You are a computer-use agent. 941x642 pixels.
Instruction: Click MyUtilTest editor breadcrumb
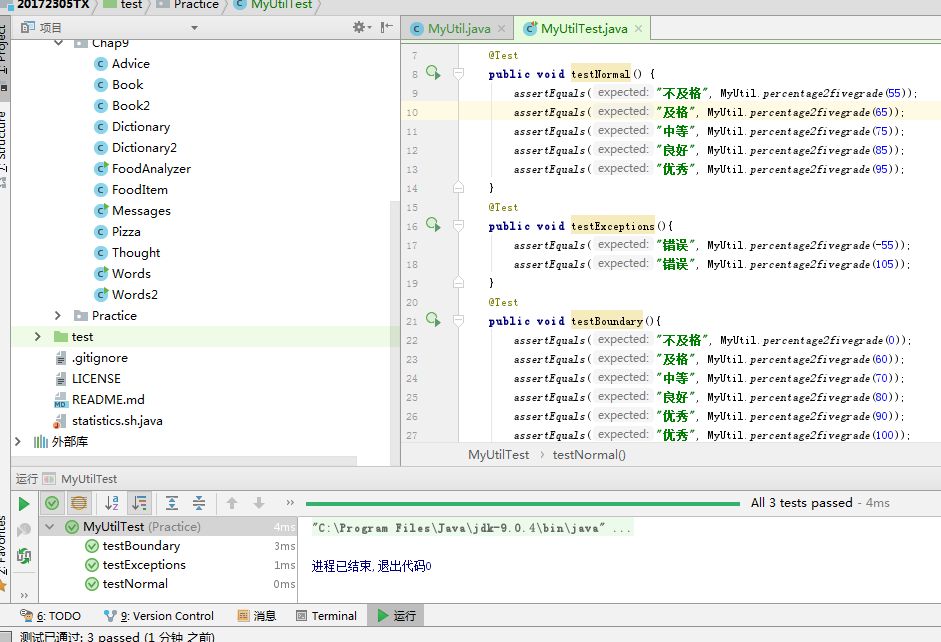click(x=498, y=455)
